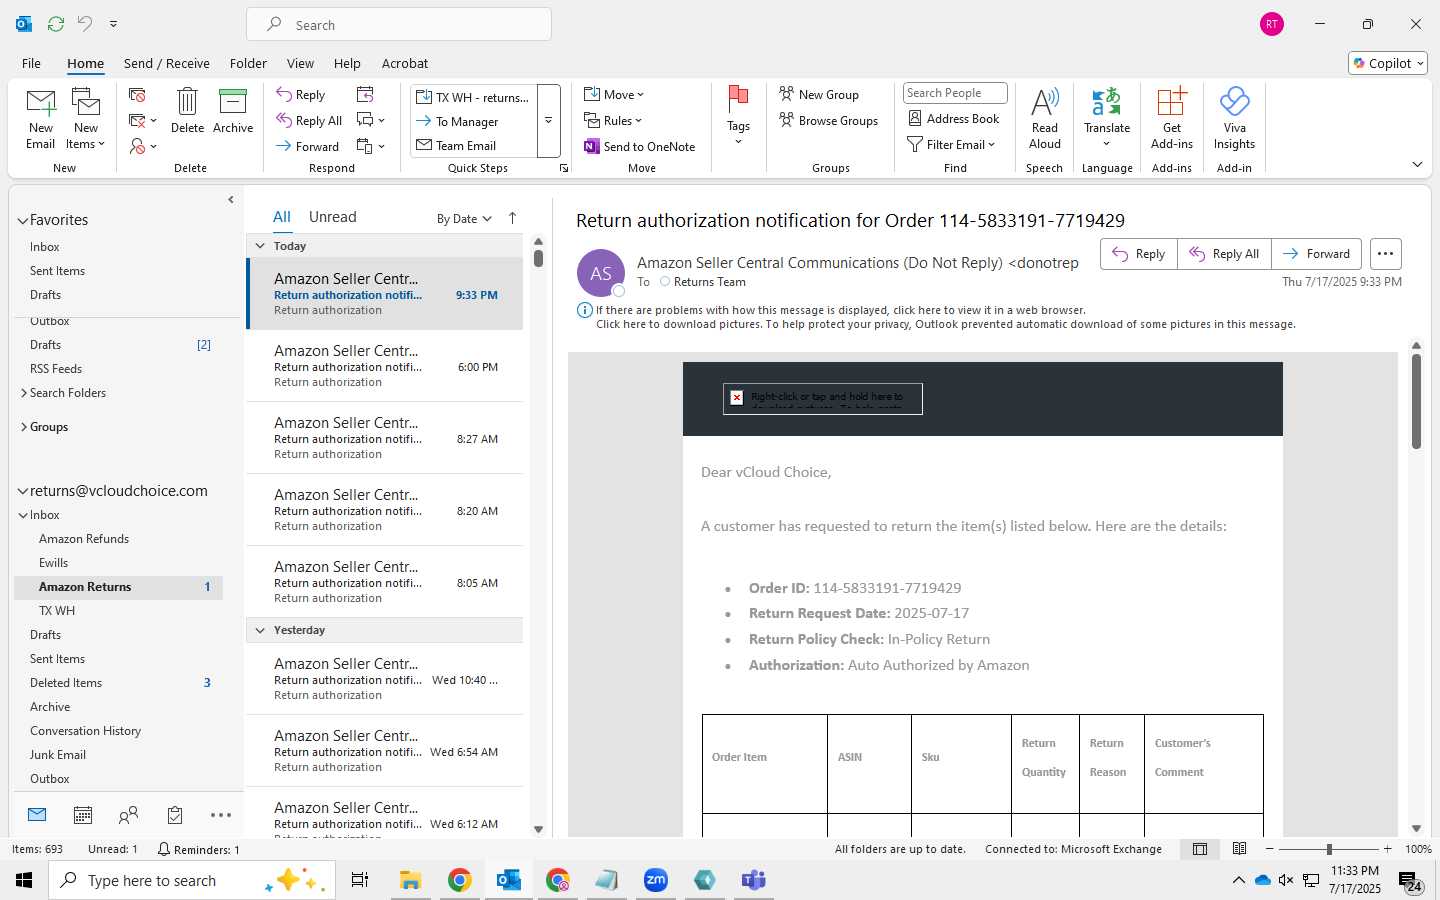Click the download pictures info bar

click(945, 324)
